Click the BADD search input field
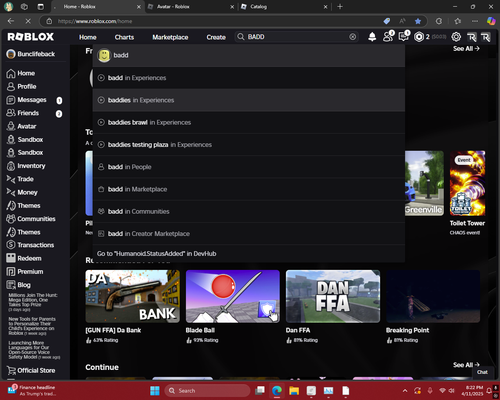 click(297, 37)
